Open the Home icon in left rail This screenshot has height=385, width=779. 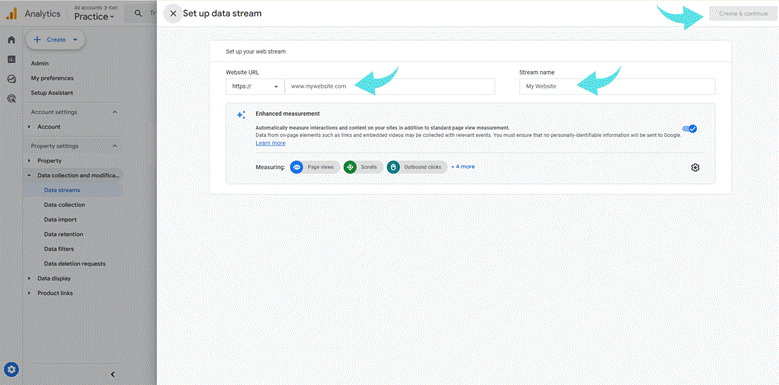coord(11,40)
